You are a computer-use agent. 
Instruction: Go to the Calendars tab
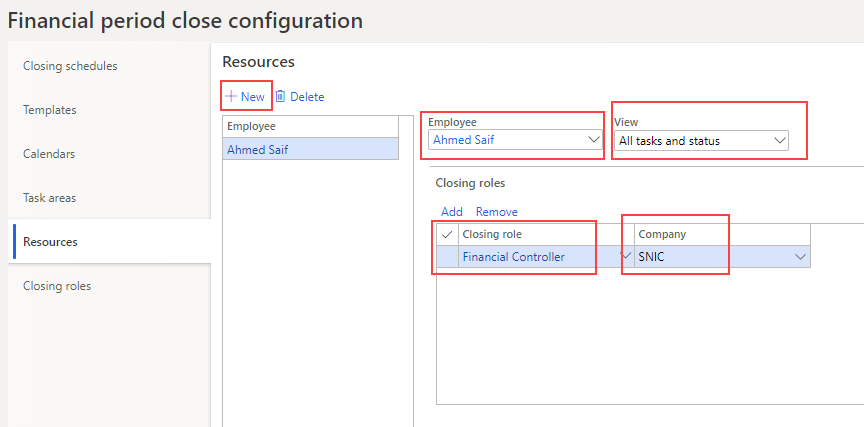49,154
